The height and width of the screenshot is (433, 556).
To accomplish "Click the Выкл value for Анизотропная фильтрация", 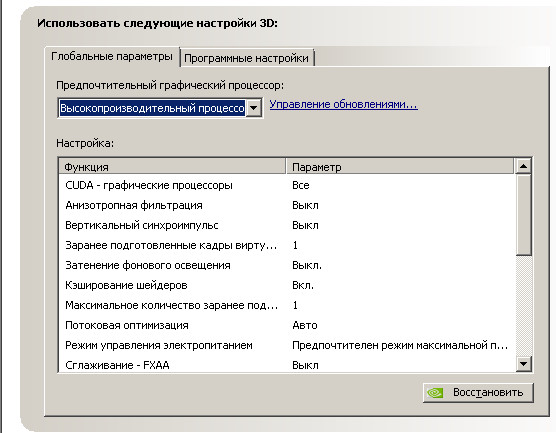I will click(305, 205).
